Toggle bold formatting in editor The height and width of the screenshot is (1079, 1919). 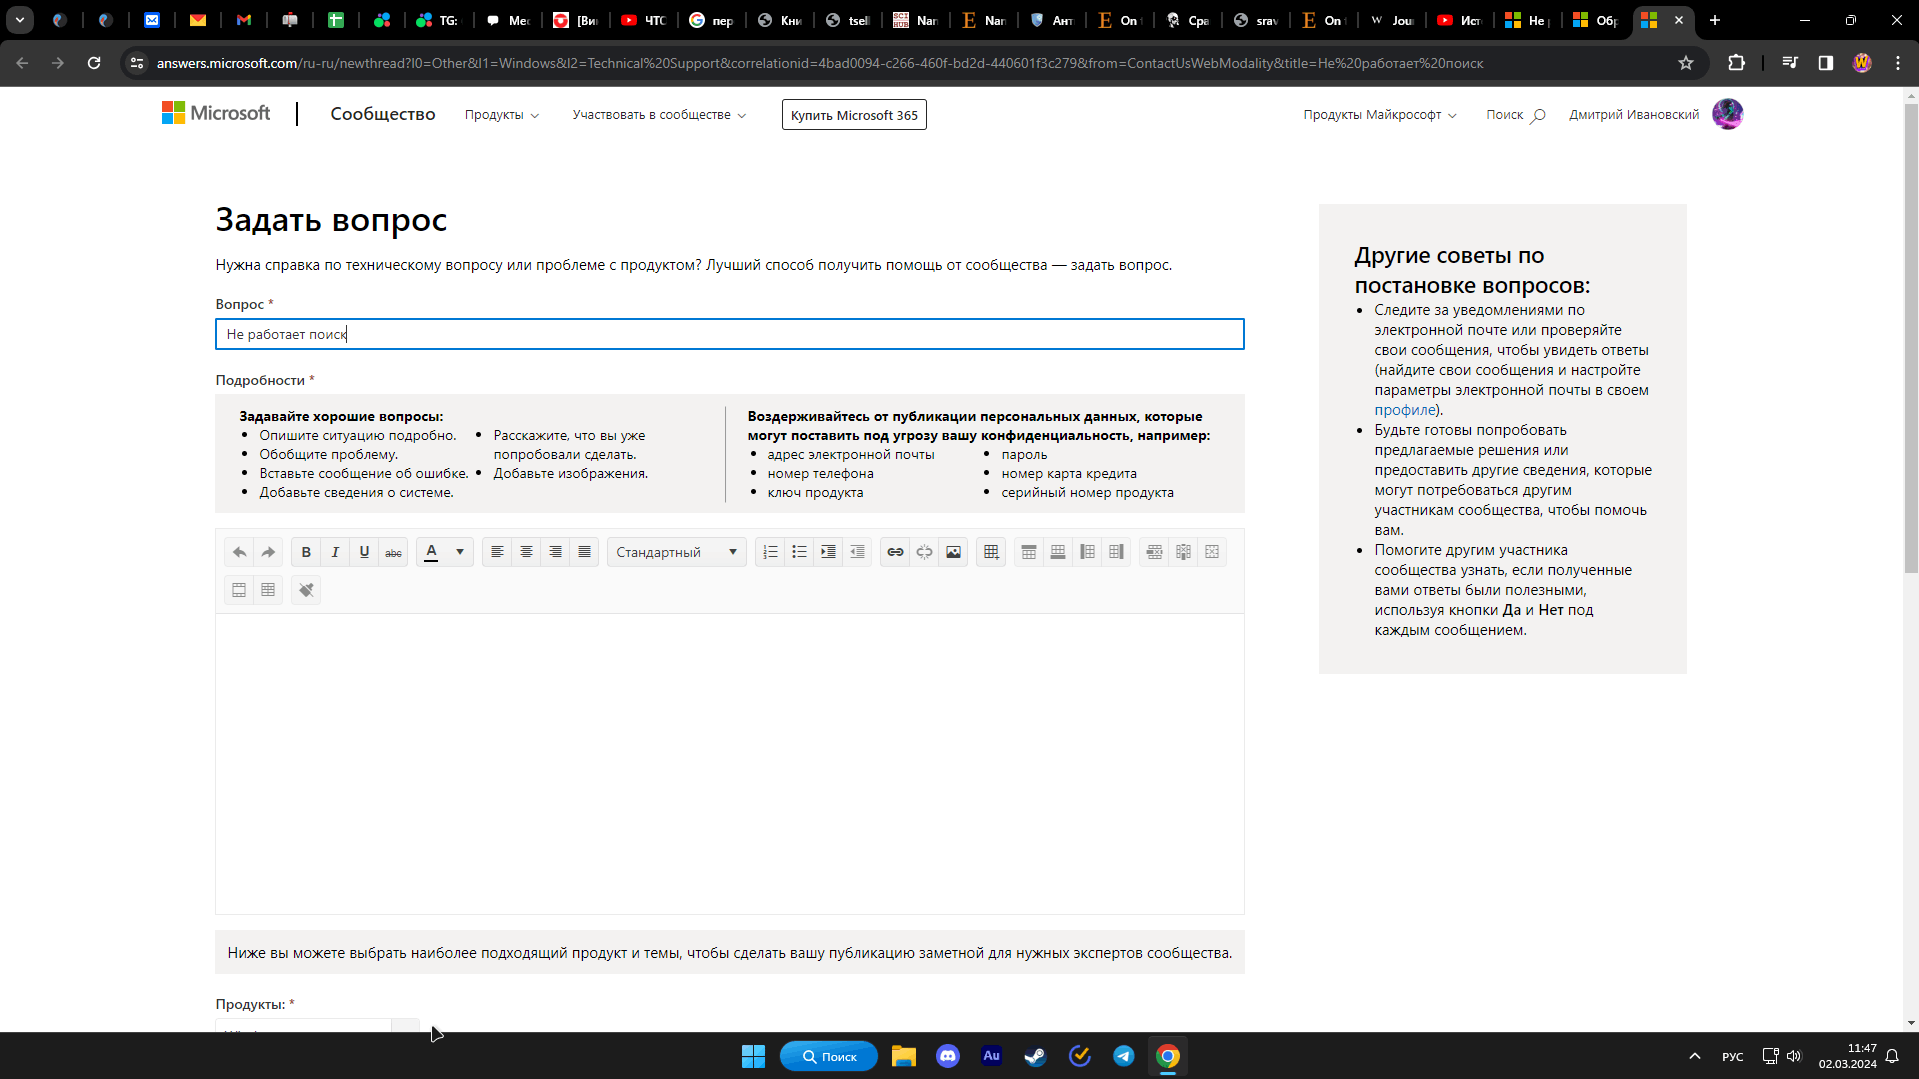pyautogui.click(x=306, y=552)
